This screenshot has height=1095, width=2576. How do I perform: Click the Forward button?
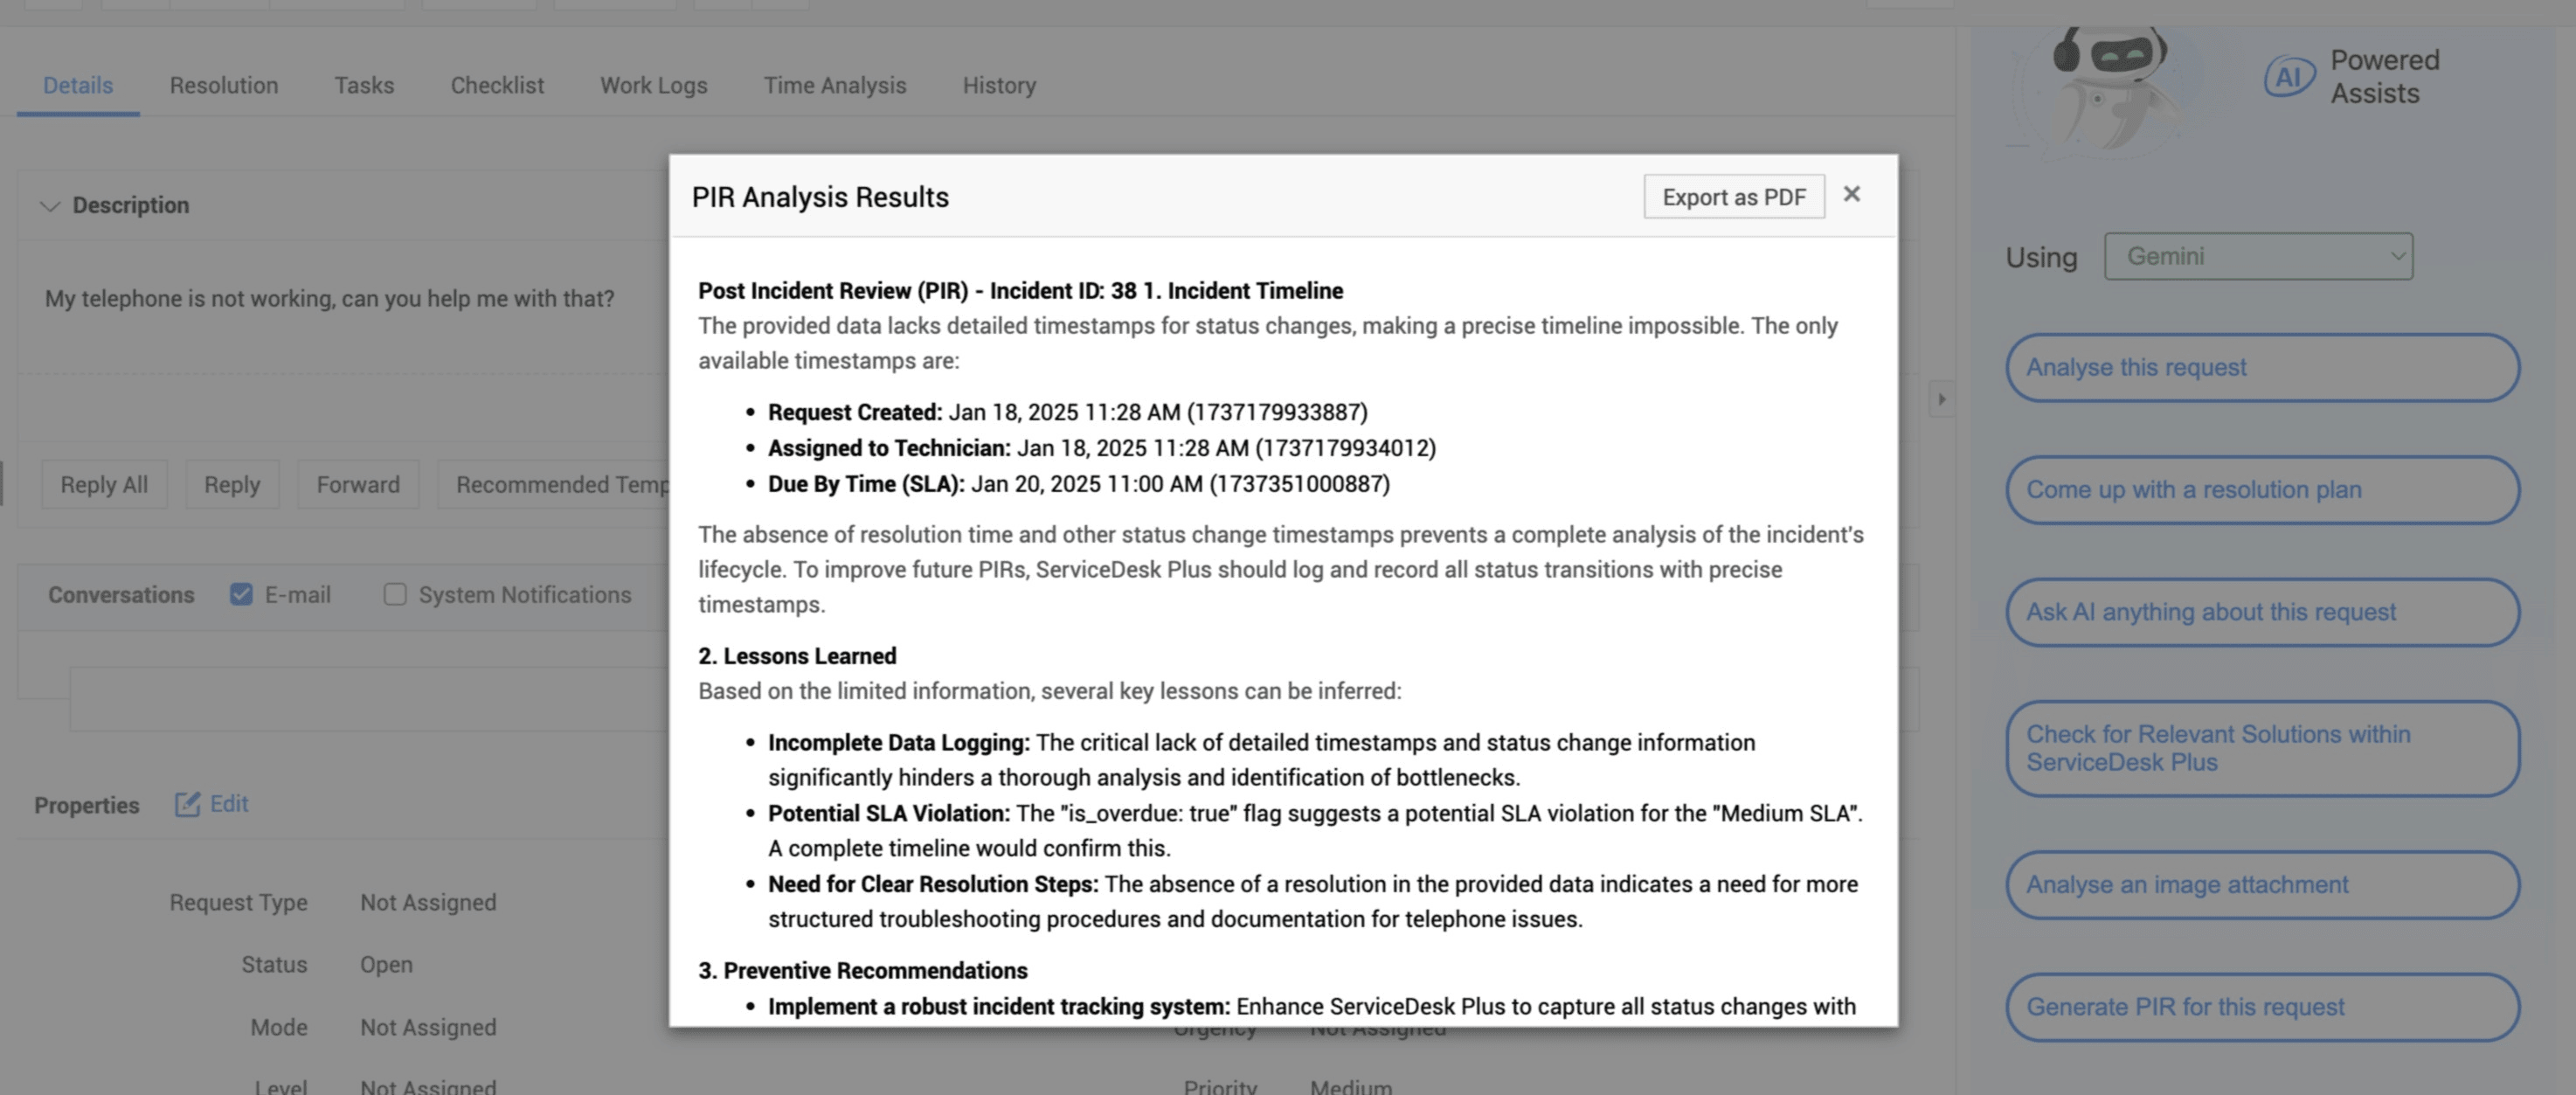(357, 485)
